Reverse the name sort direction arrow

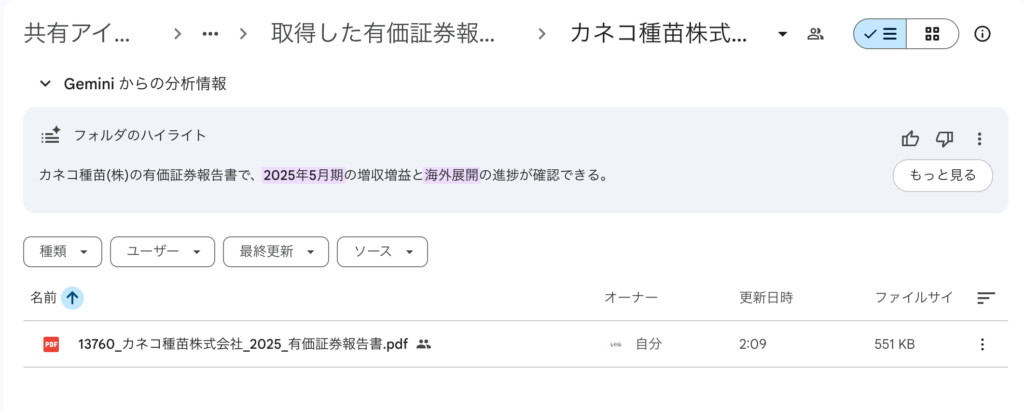click(x=72, y=298)
